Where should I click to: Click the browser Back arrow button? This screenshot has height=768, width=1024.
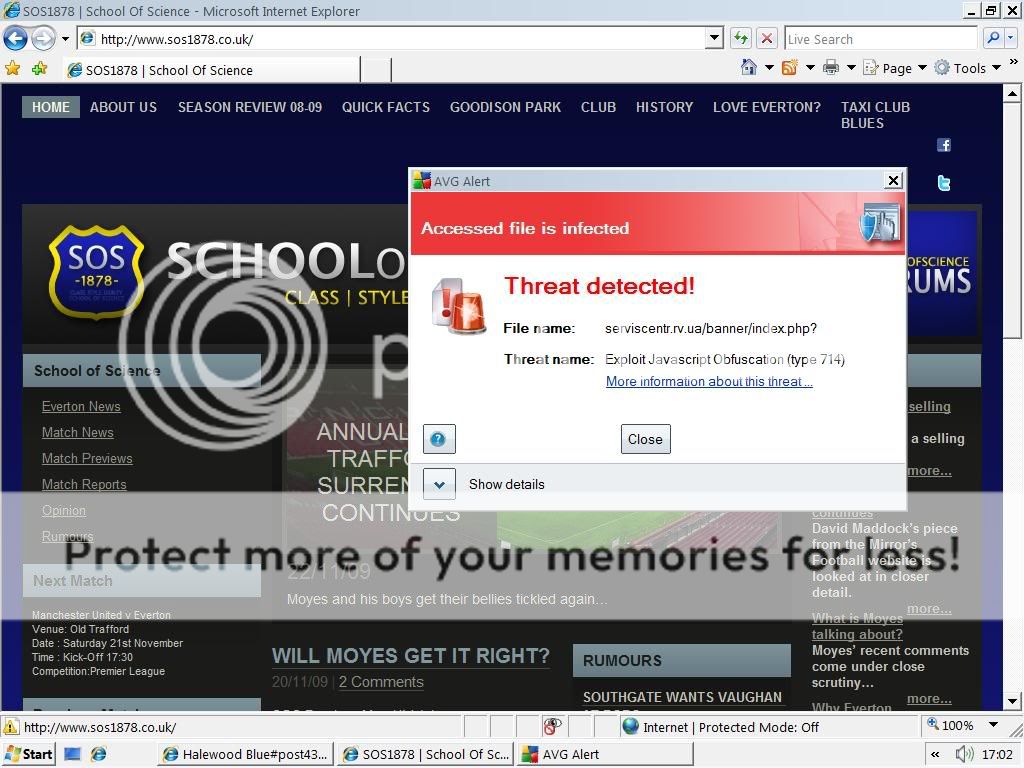click(15, 39)
